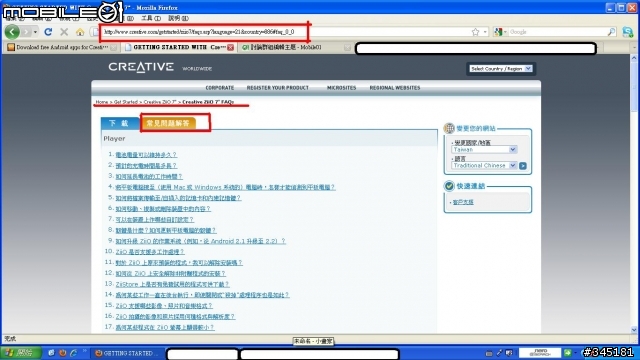The width and height of the screenshot is (640, 360).
Task: Reload the current page
Action: point(48,31)
